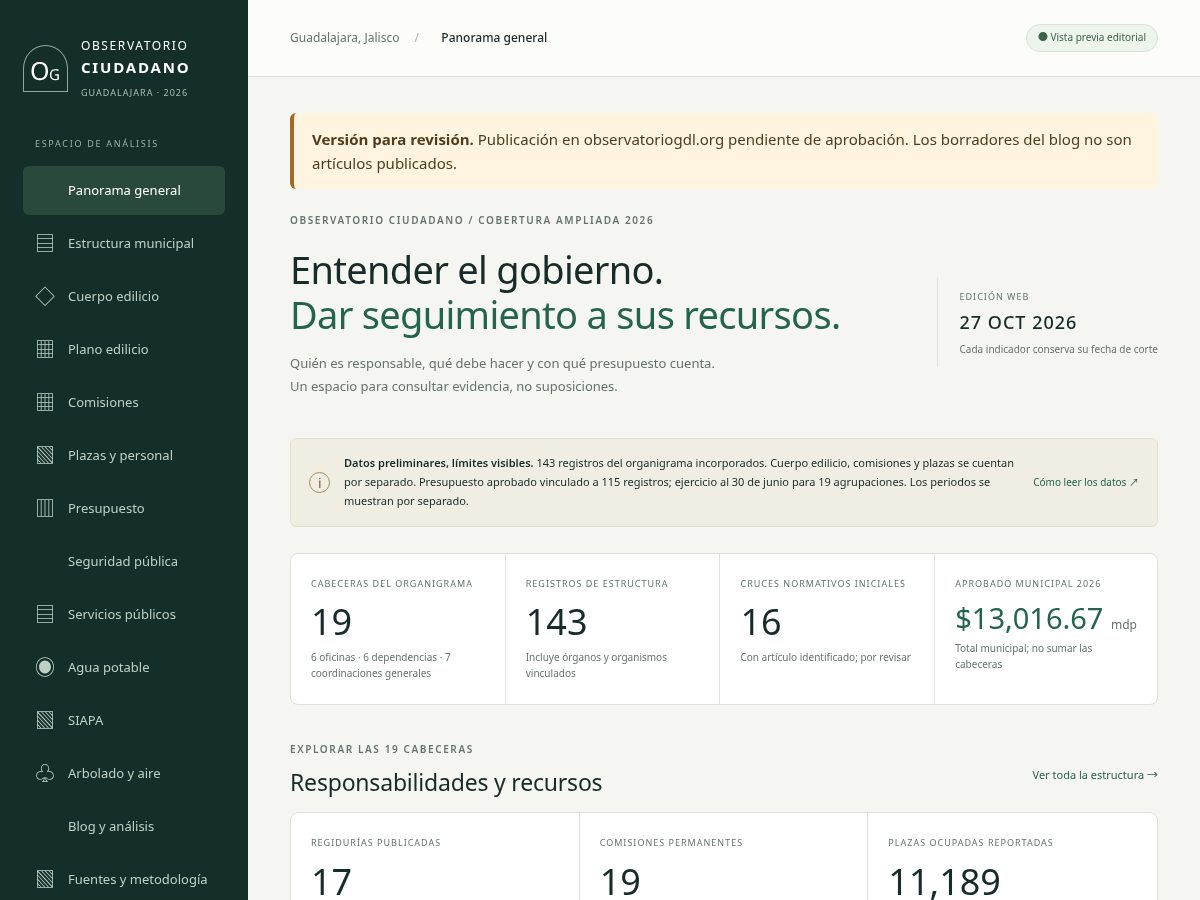Click the Plazas ocupadas reportadas value 11,189
This screenshot has width=1200, height=900.
tap(944, 882)
